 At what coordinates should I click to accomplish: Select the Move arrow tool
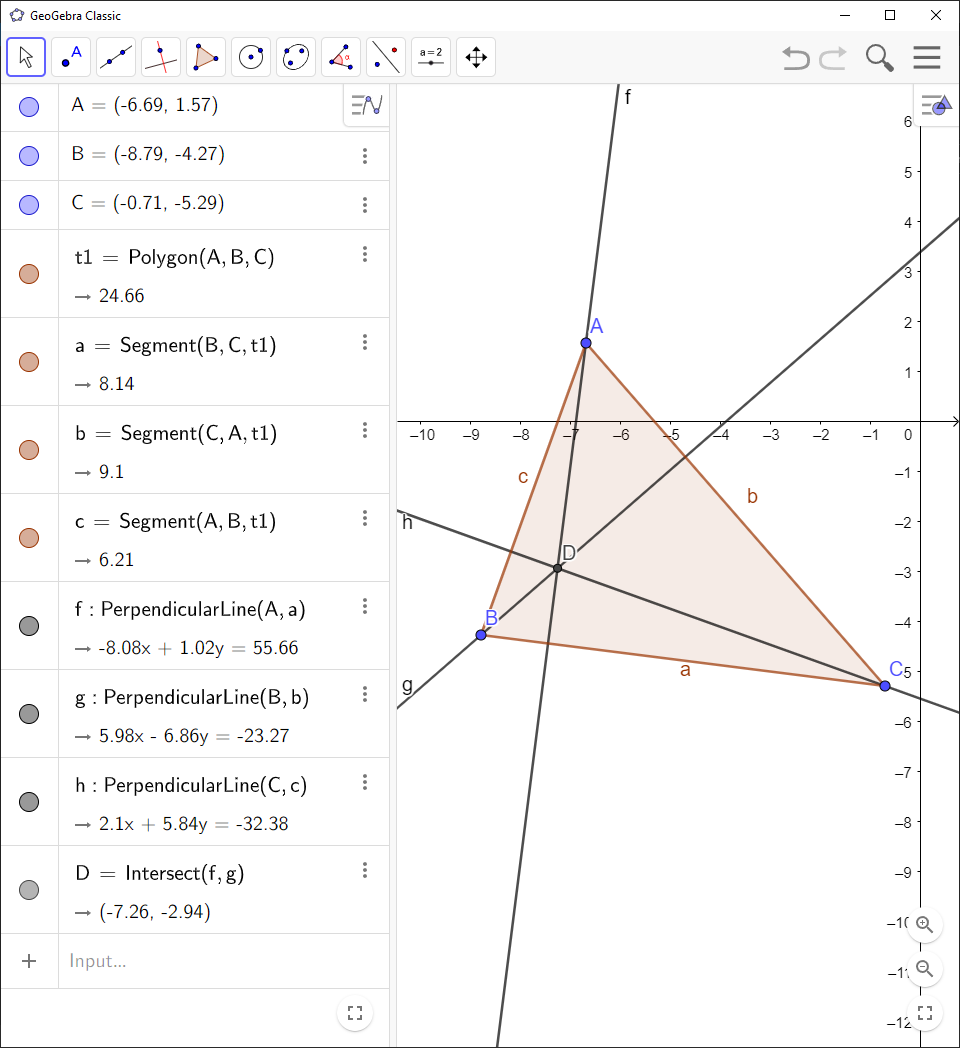(x=26, y=57)
